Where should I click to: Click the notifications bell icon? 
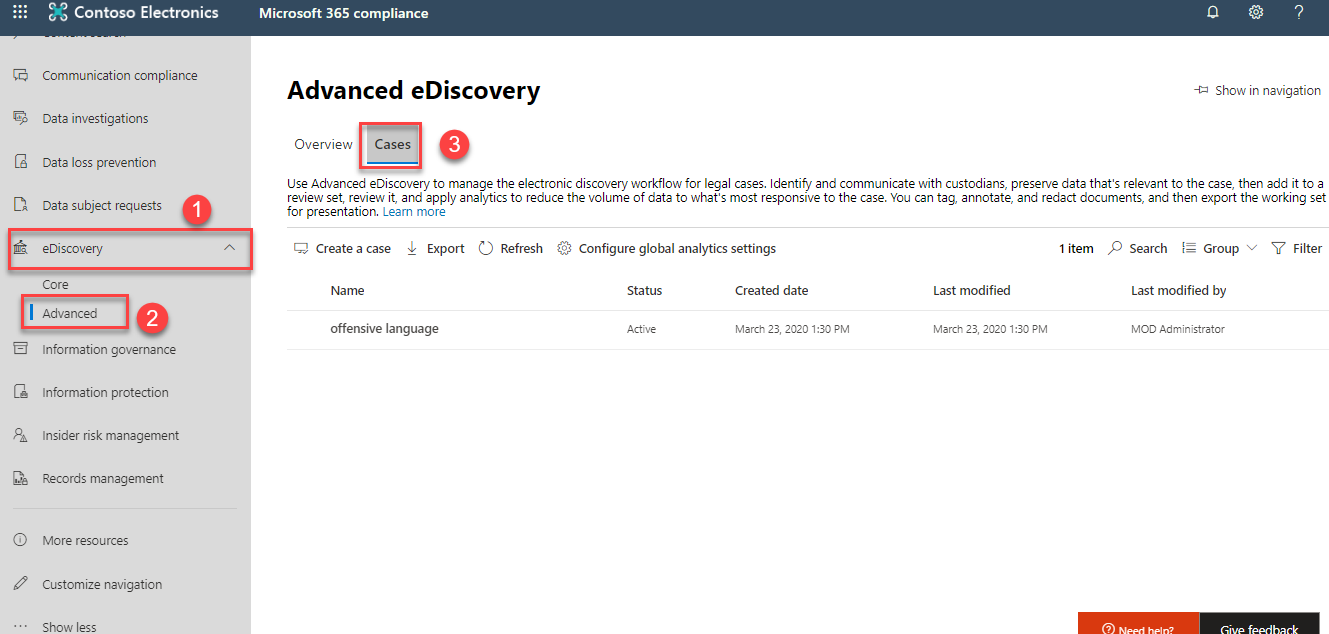[x=1213, y=13]
